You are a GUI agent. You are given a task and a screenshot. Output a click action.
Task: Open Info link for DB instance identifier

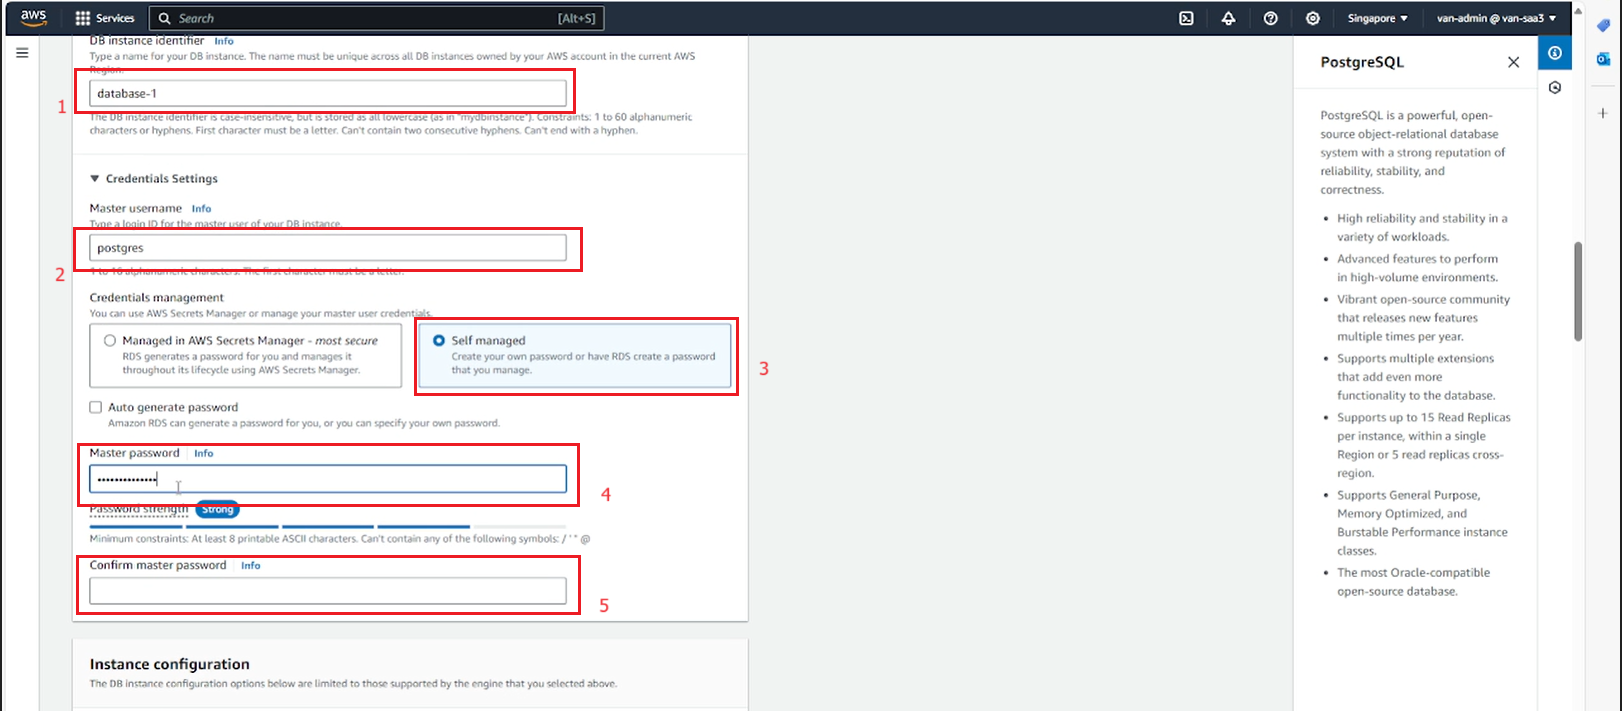click(224, 41)
